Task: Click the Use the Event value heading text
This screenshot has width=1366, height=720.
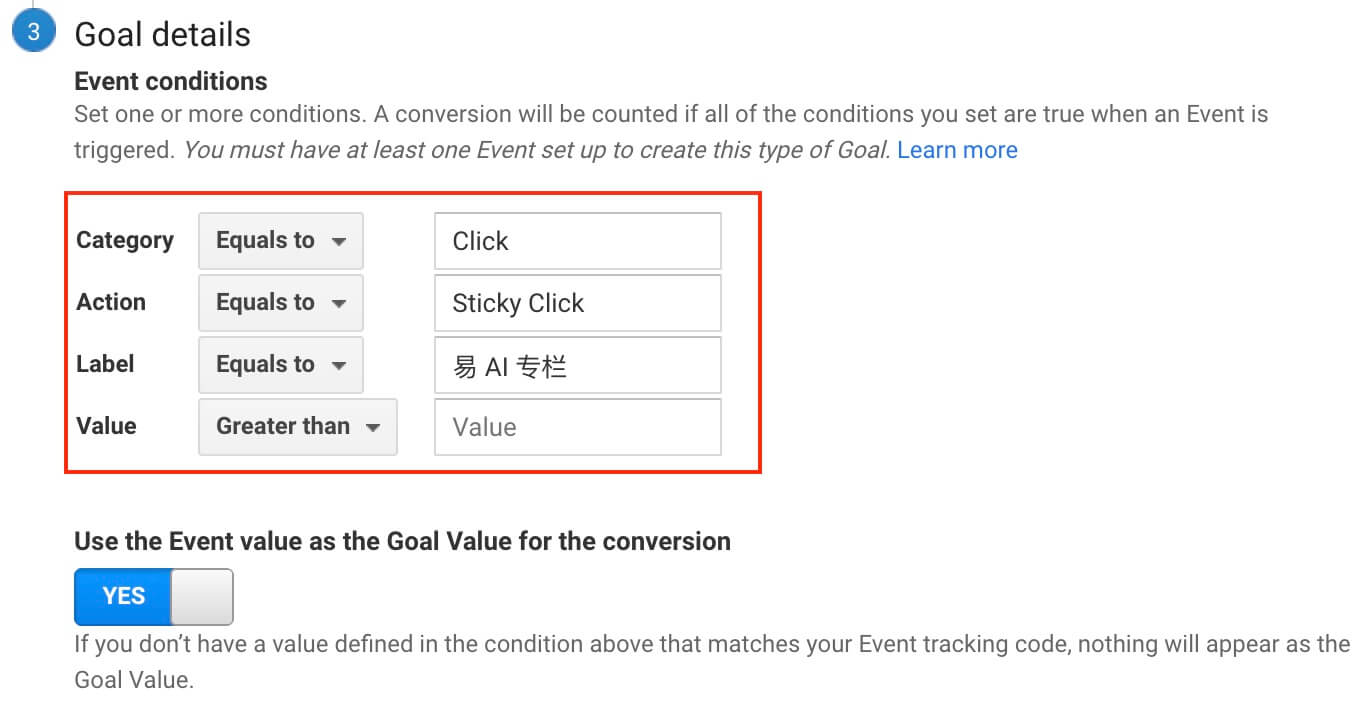Action: (403, 541)
